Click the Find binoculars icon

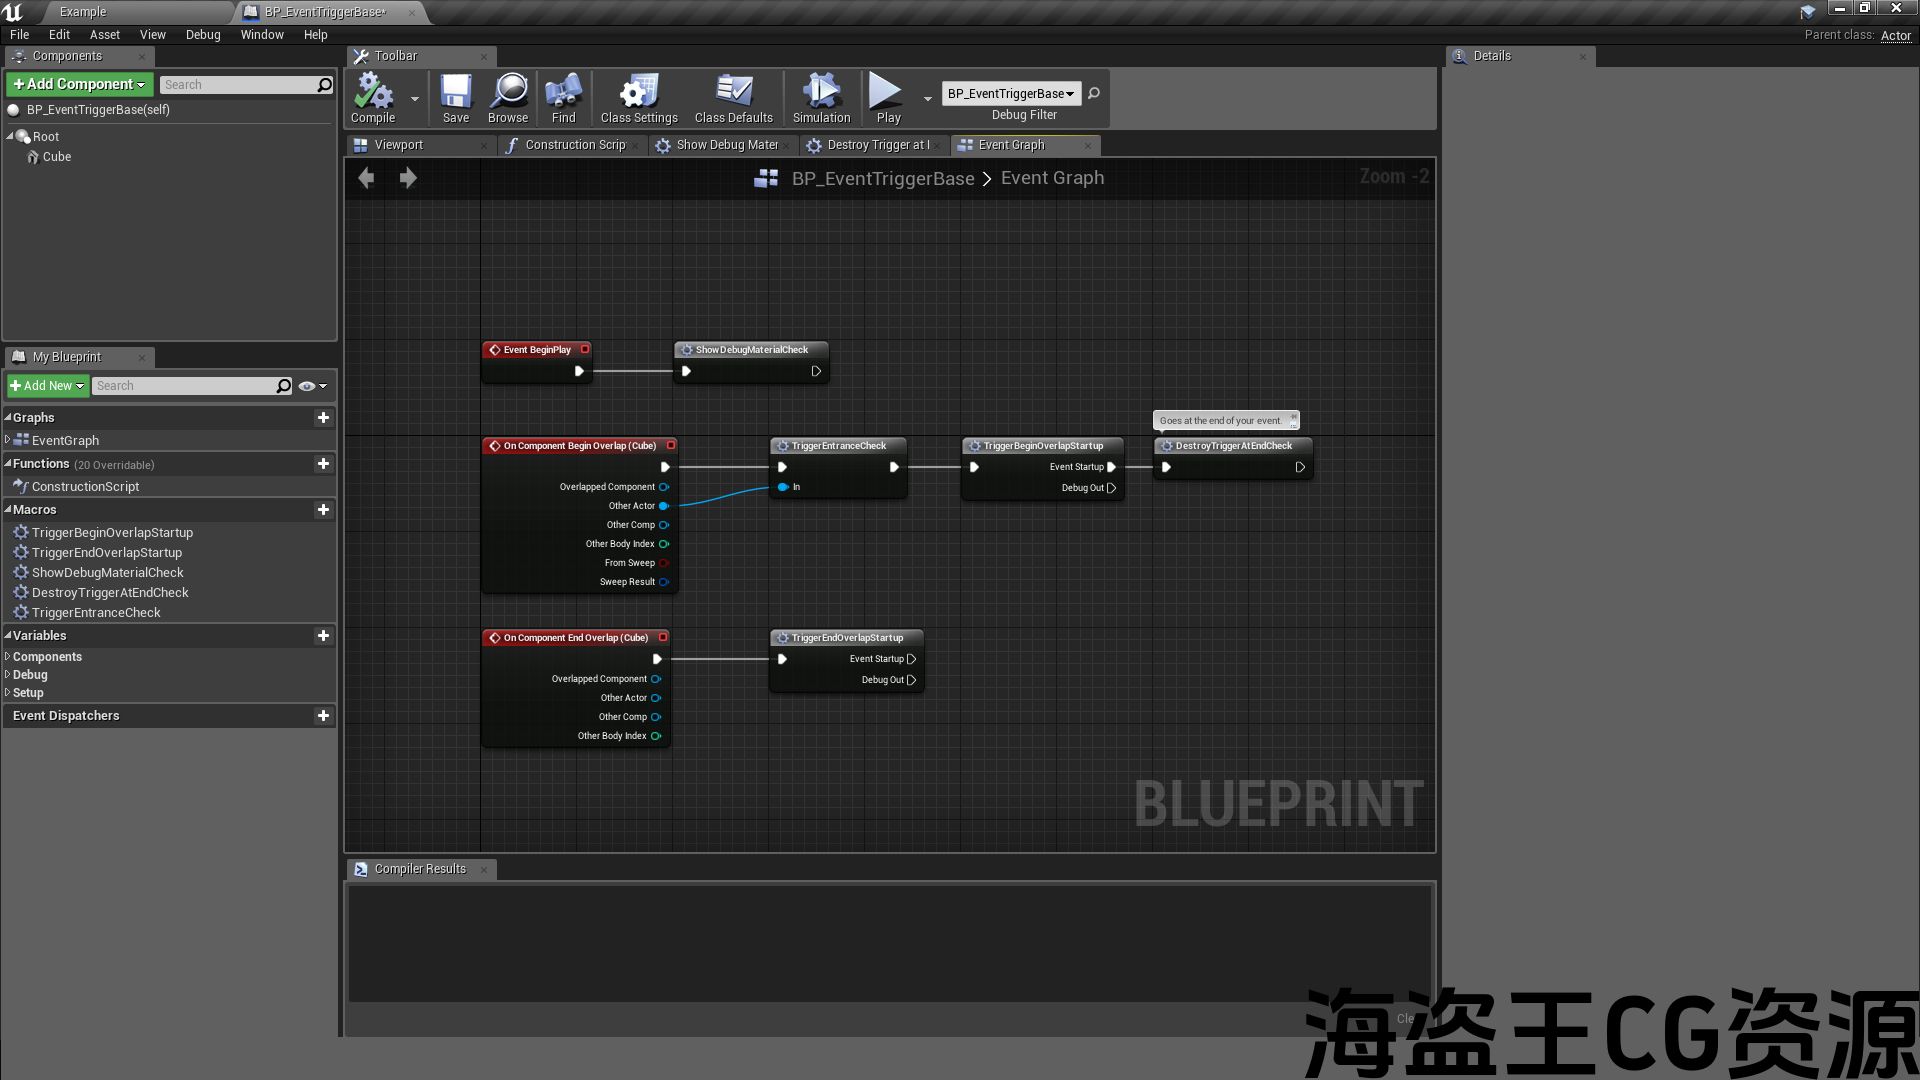[563, 96]
